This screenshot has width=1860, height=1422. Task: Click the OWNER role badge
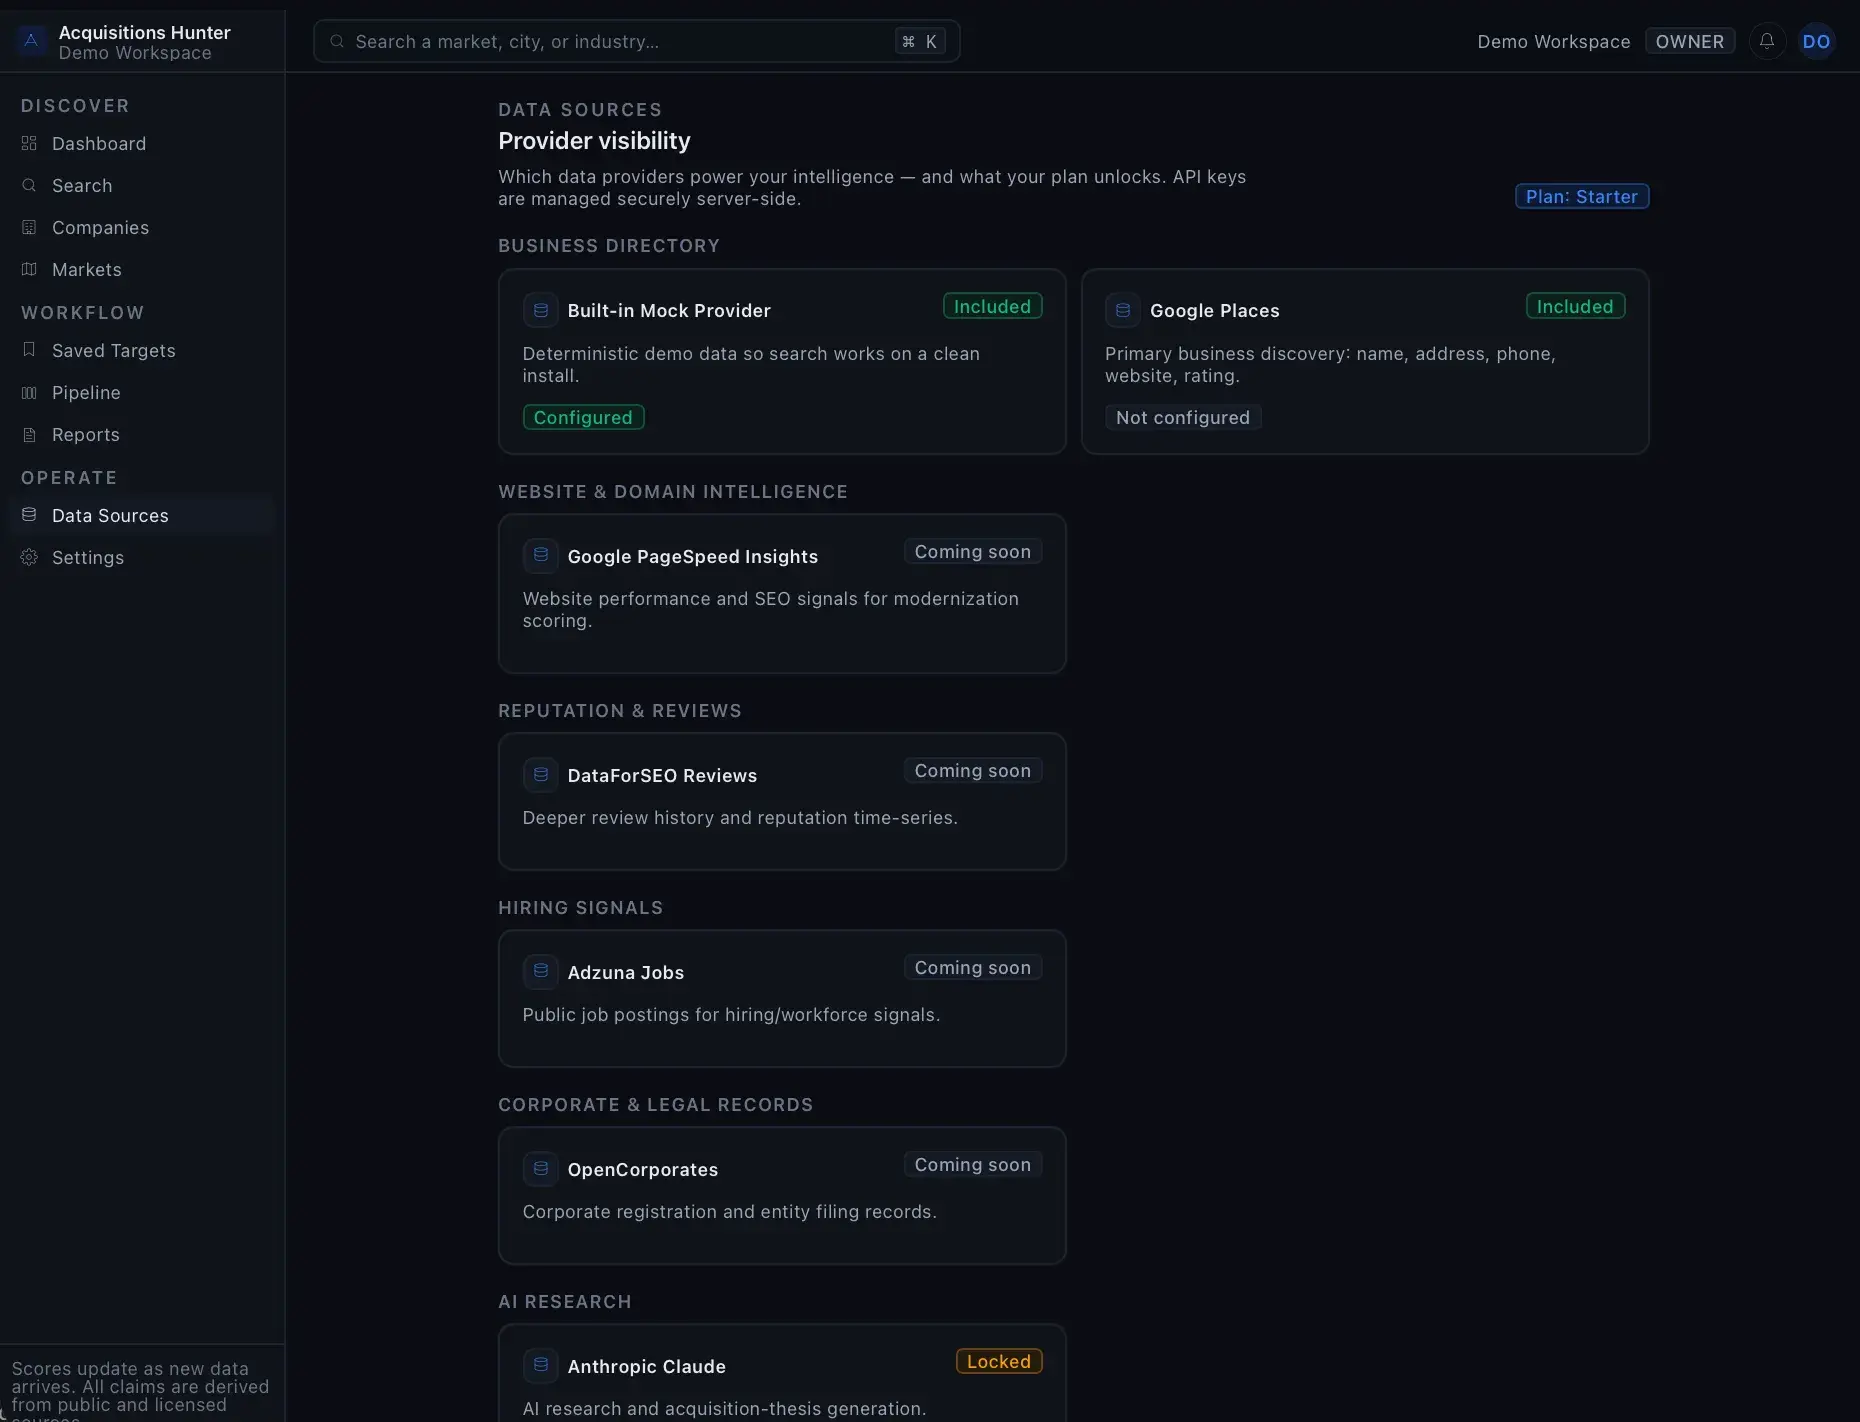pyautogui.click(x=1689, y=41)
